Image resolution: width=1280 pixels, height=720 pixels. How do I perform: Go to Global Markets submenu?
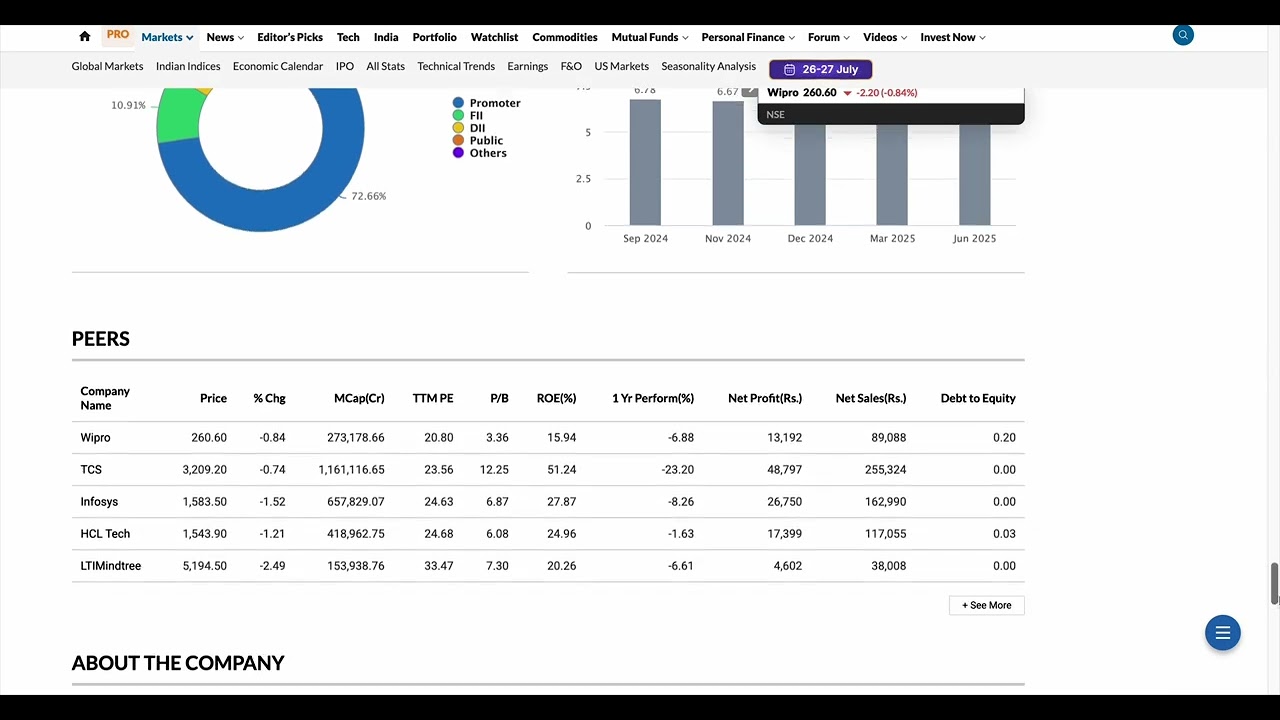click(107, 66)
